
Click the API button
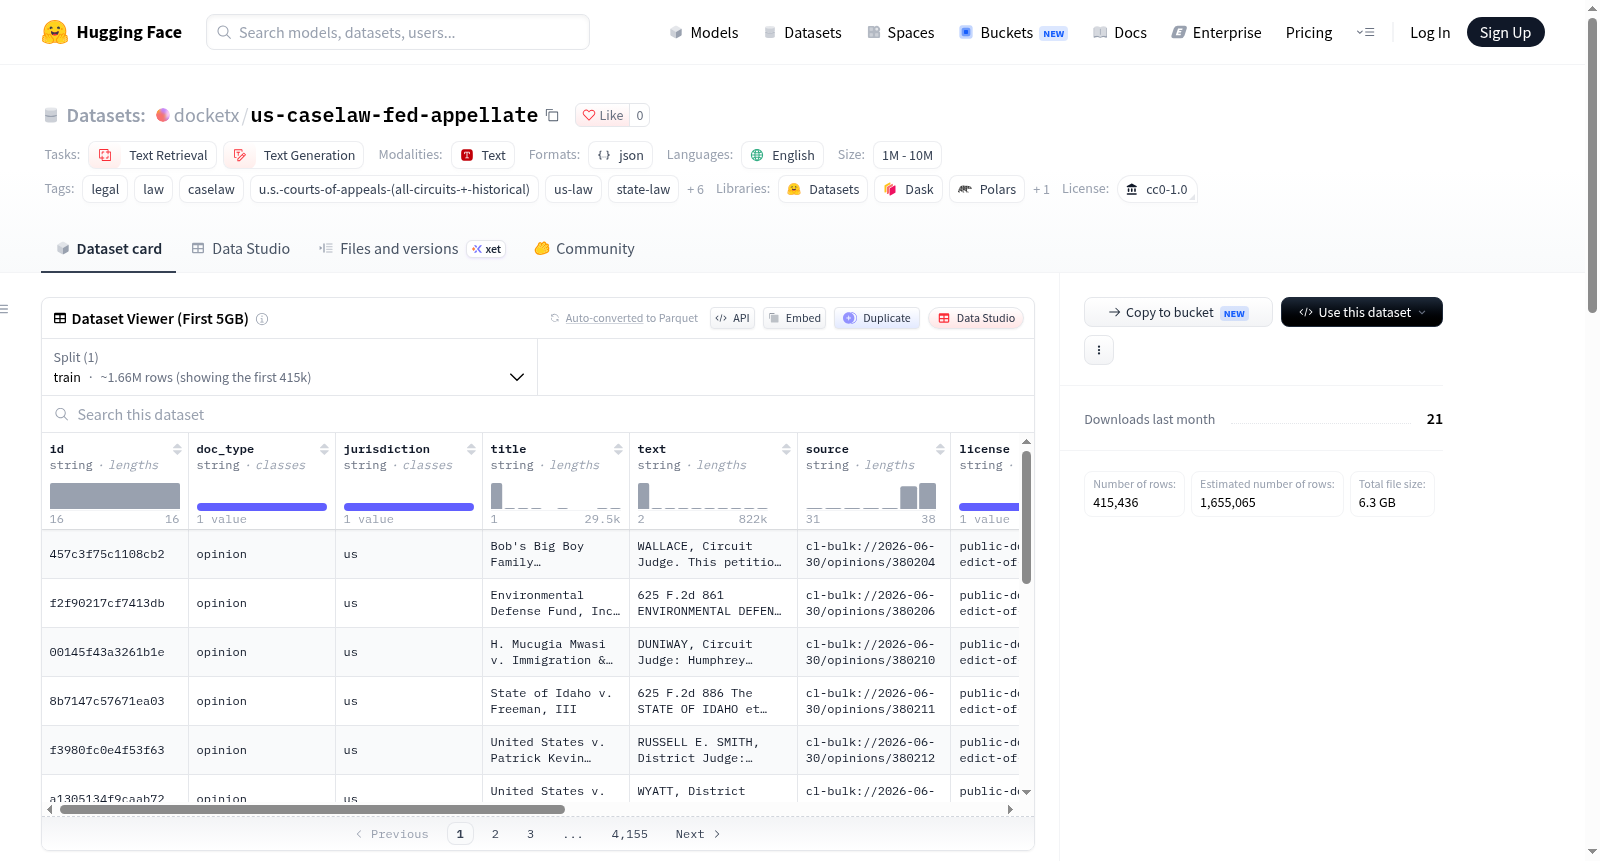[x=732, y=318]
